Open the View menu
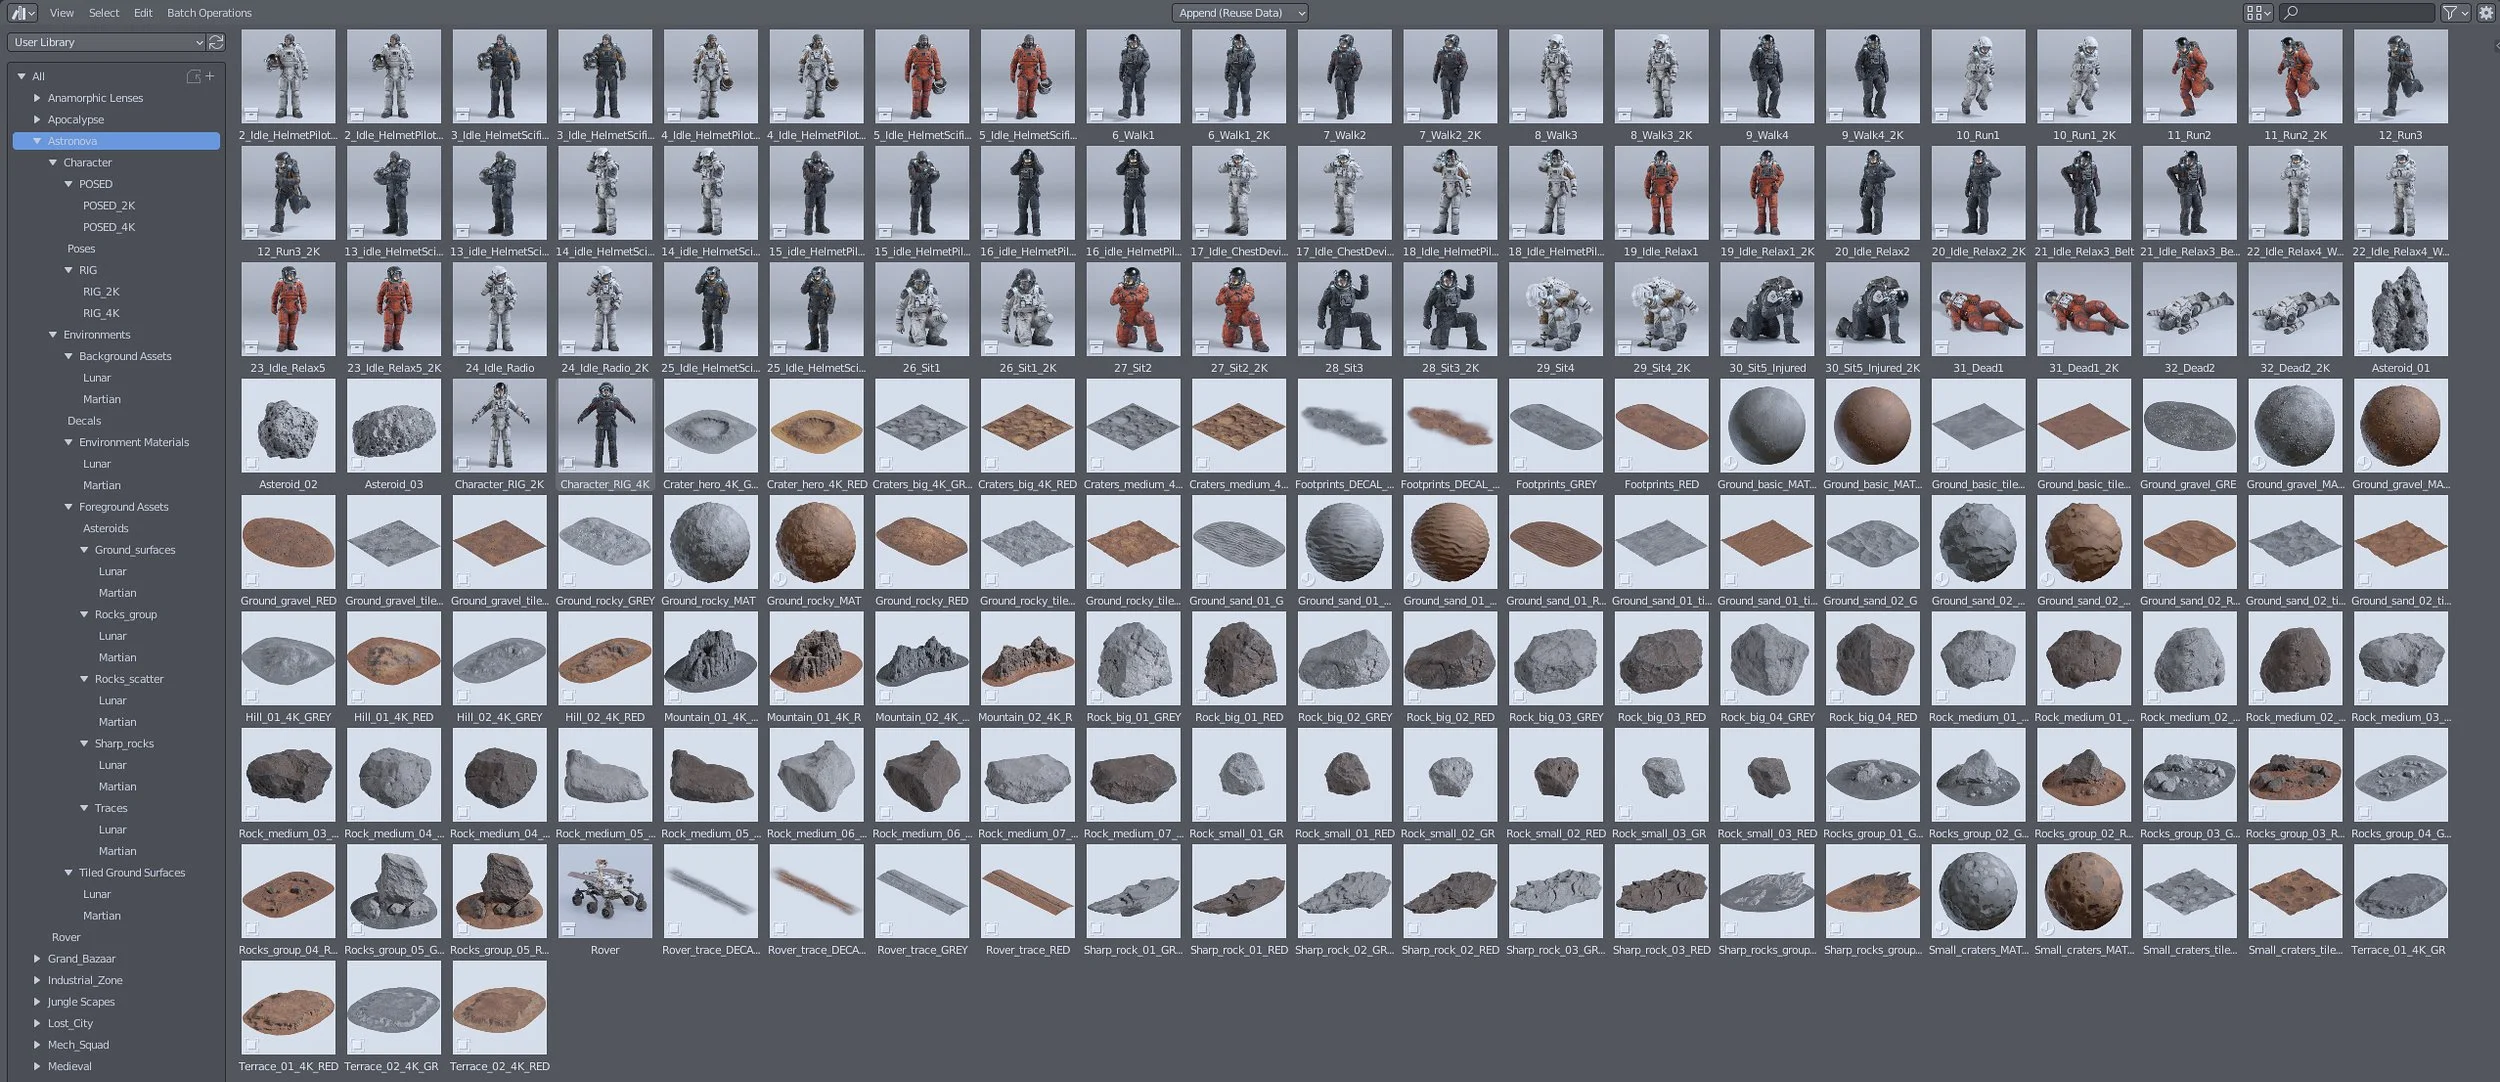The width and height of the screenshot is (2500, 1082). (62, 13)
